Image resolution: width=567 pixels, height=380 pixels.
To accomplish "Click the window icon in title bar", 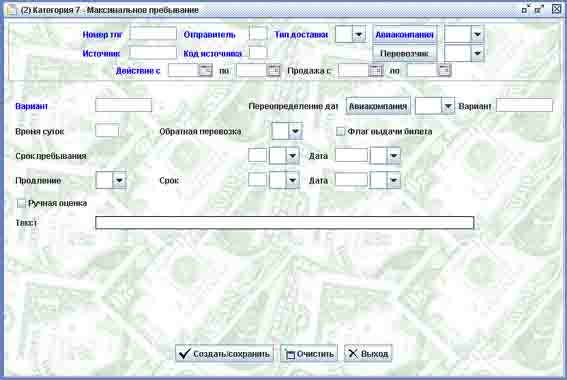I will click(12, 10).
